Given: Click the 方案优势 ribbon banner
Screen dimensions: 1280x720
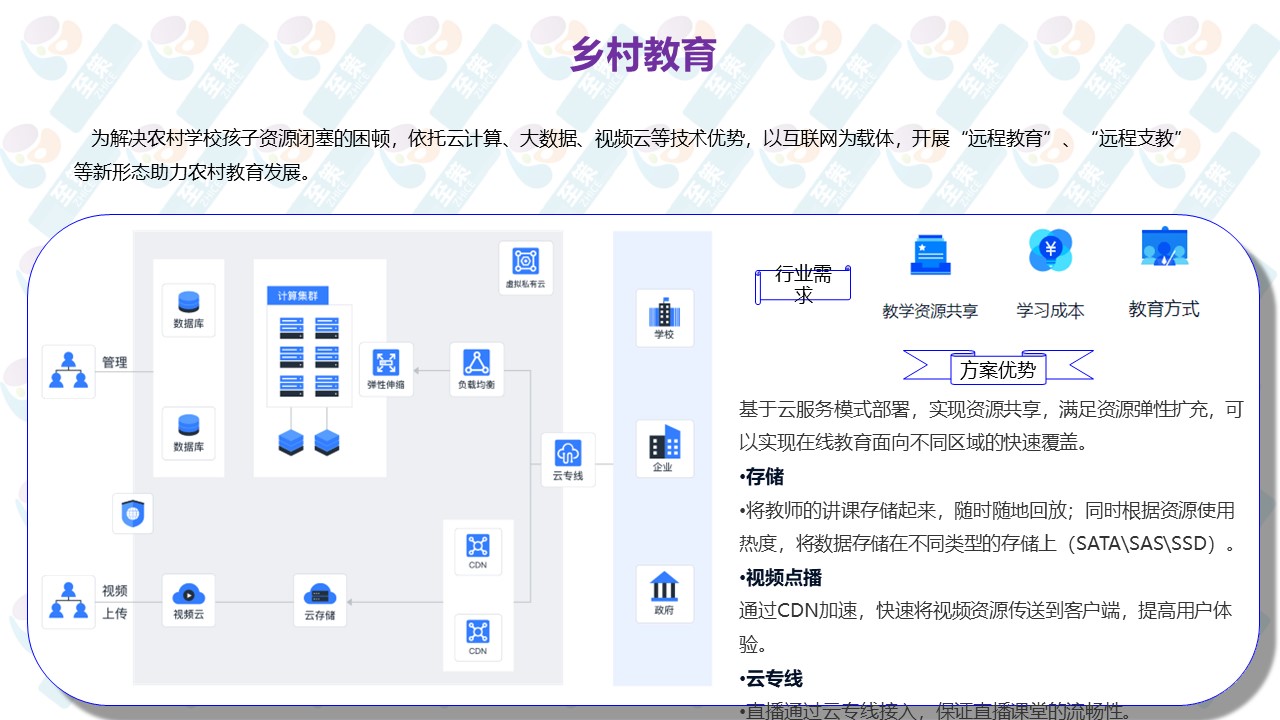Looking at the screenshot, I should [x=997, y=370].
